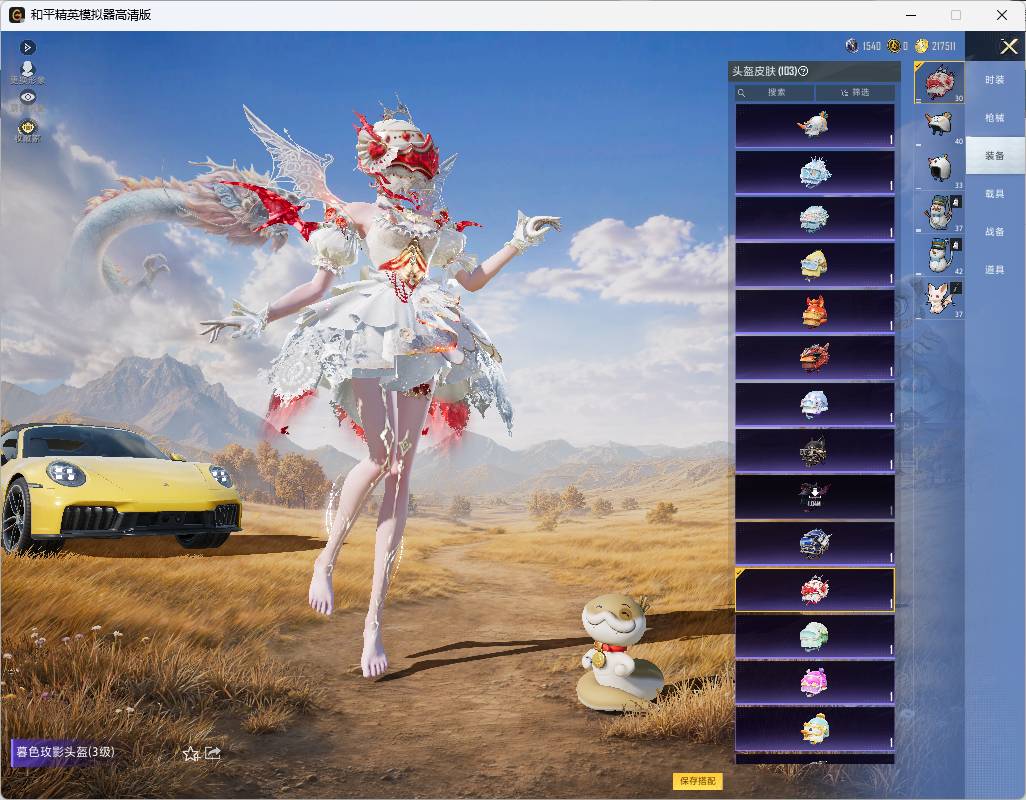Choose the black spiked helmet skin
1026x800 pixels.
click(815, 450)
